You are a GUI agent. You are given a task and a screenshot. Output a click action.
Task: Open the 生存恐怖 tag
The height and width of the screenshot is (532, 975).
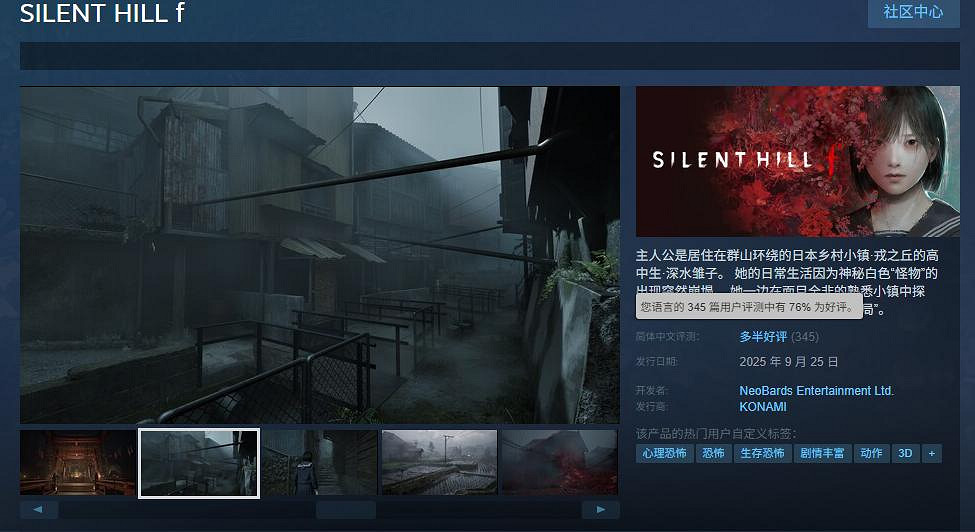click(762, 453)
